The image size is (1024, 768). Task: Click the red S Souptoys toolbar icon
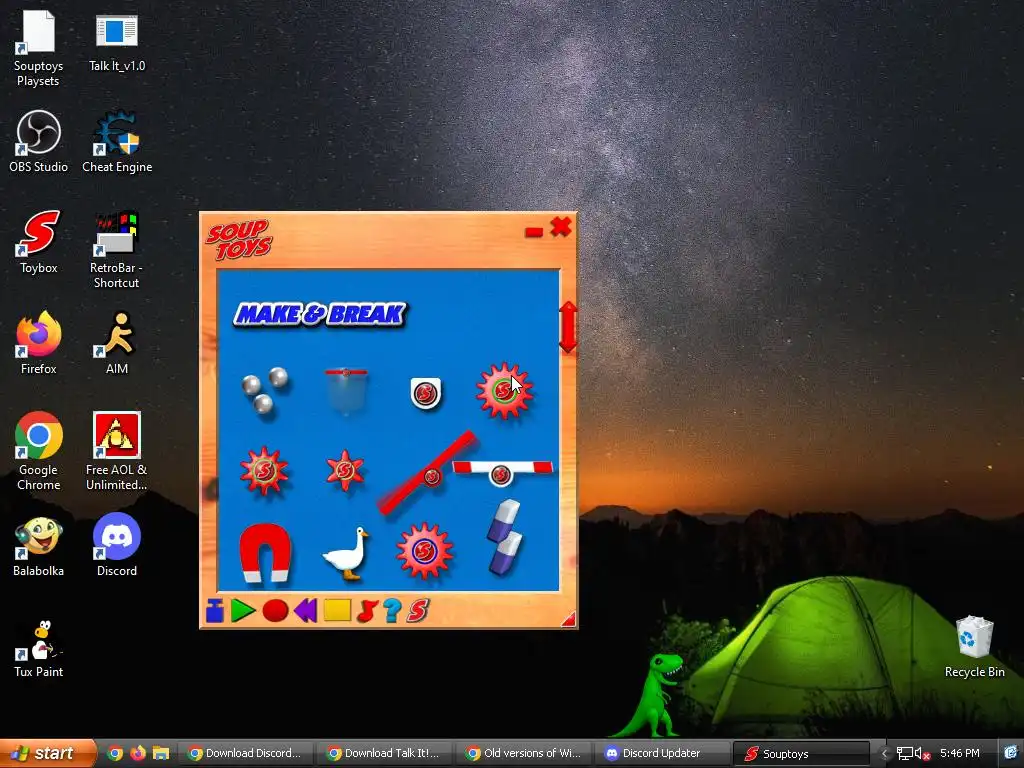pos(418,611)
